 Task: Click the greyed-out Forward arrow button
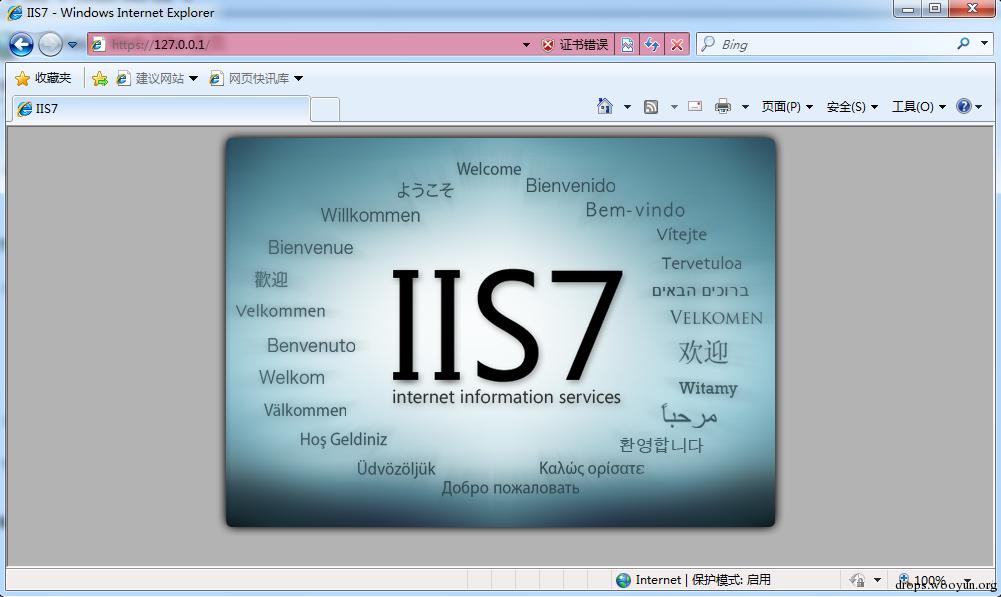click(50, 45)
